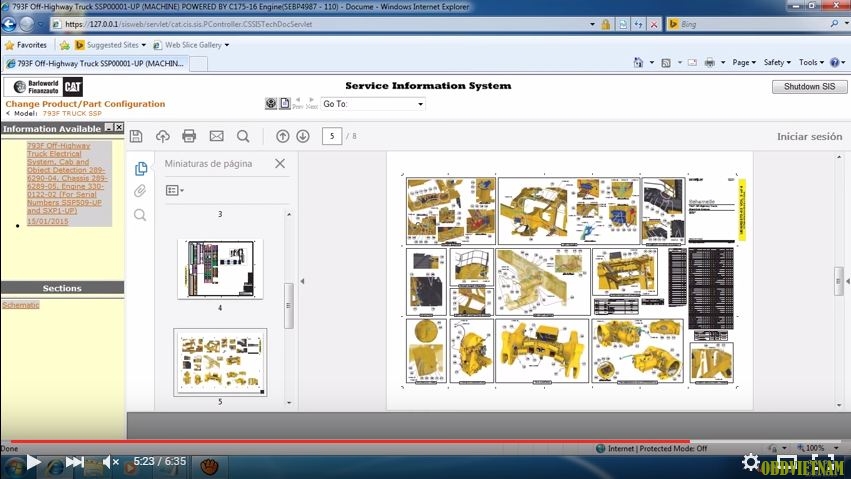Open the Tools menu dropdown
851x479 pixels.
(x=812, y=62)
